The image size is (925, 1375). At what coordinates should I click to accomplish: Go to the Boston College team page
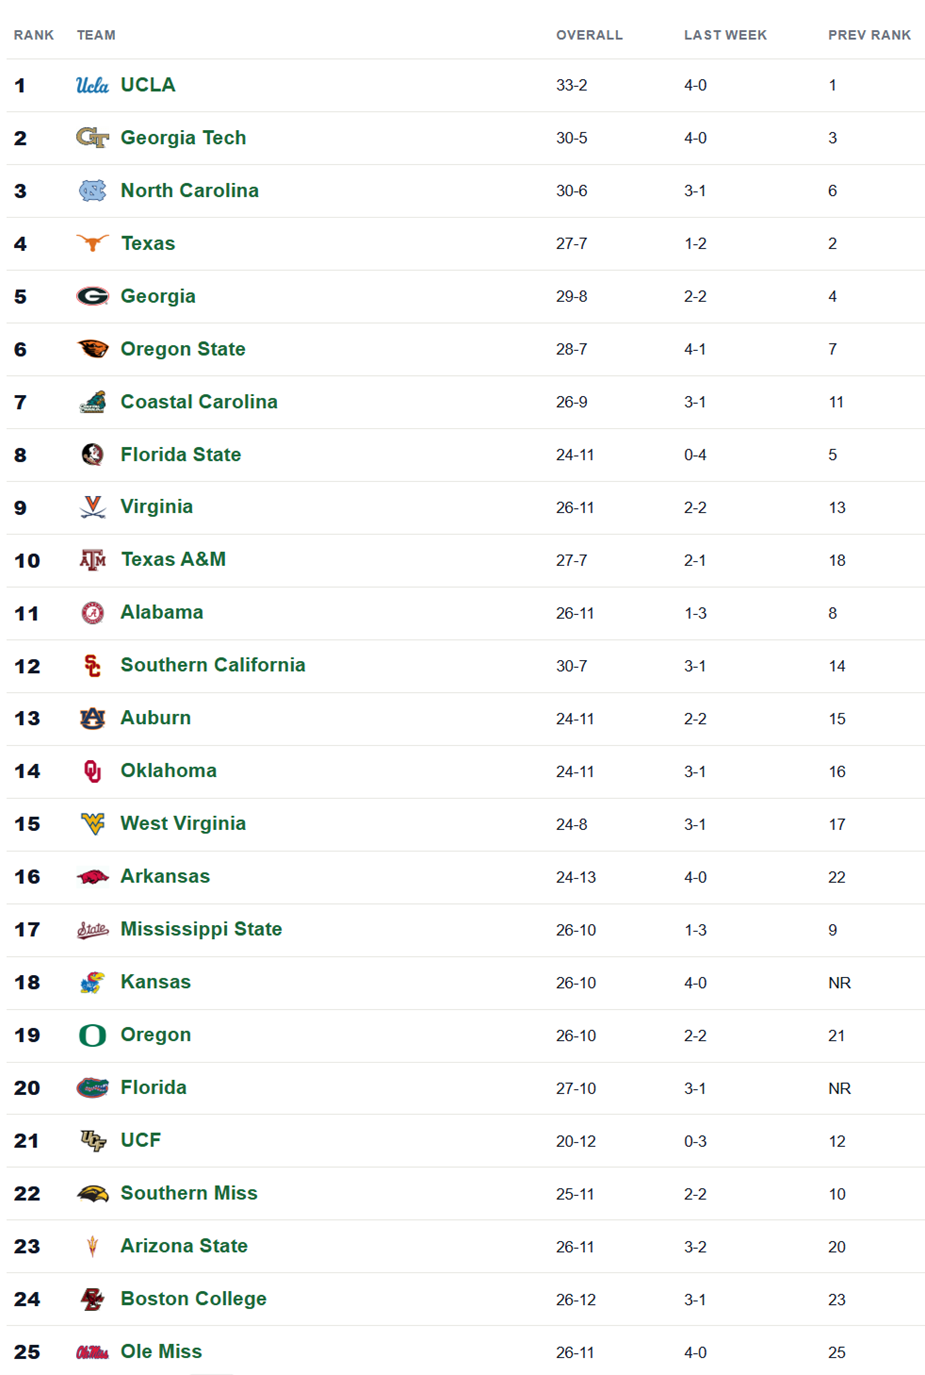[193, 1299]
